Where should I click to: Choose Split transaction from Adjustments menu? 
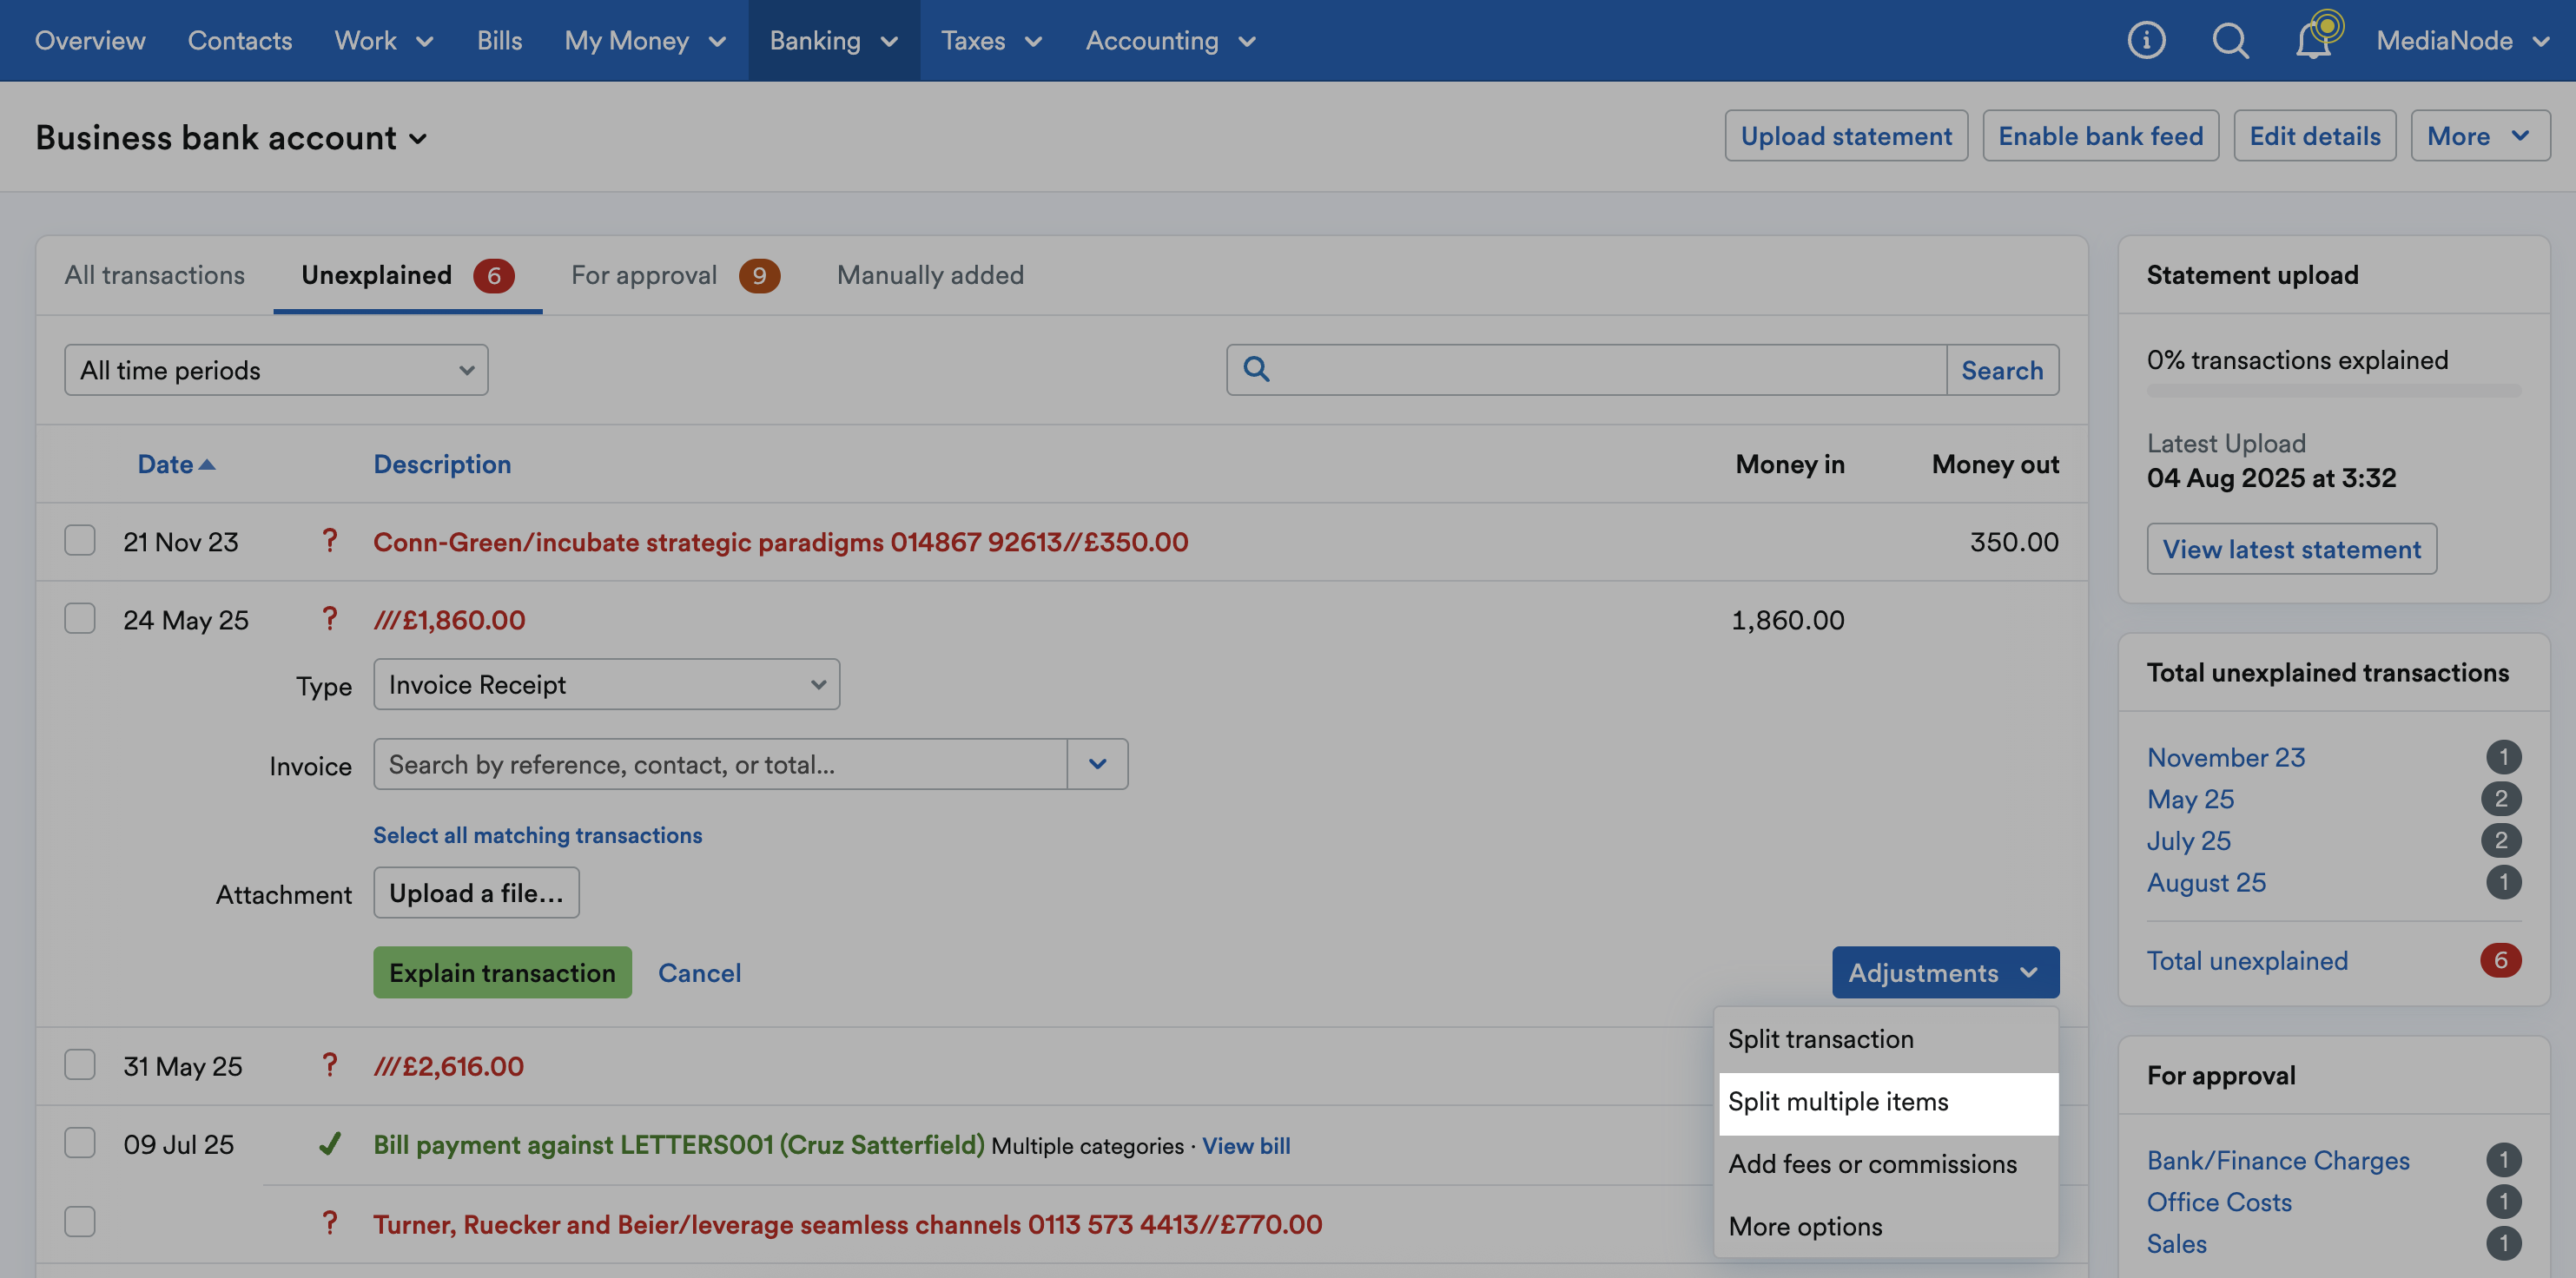coord(1887,1039)
